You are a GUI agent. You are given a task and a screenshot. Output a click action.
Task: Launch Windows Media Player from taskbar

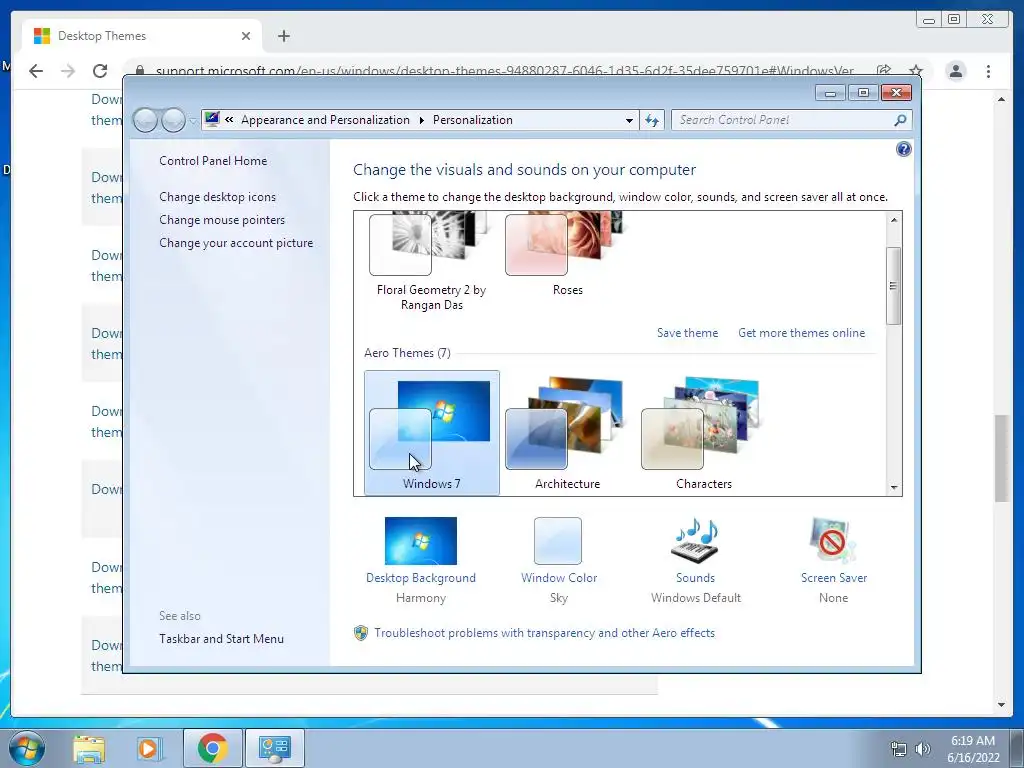click(149, 748)
